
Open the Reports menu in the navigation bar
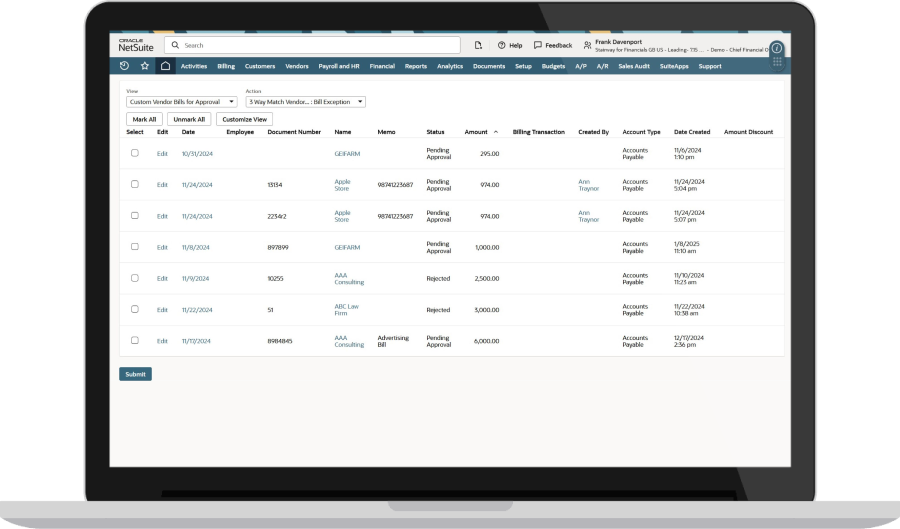pyautogui.click(x=416, y=66)
